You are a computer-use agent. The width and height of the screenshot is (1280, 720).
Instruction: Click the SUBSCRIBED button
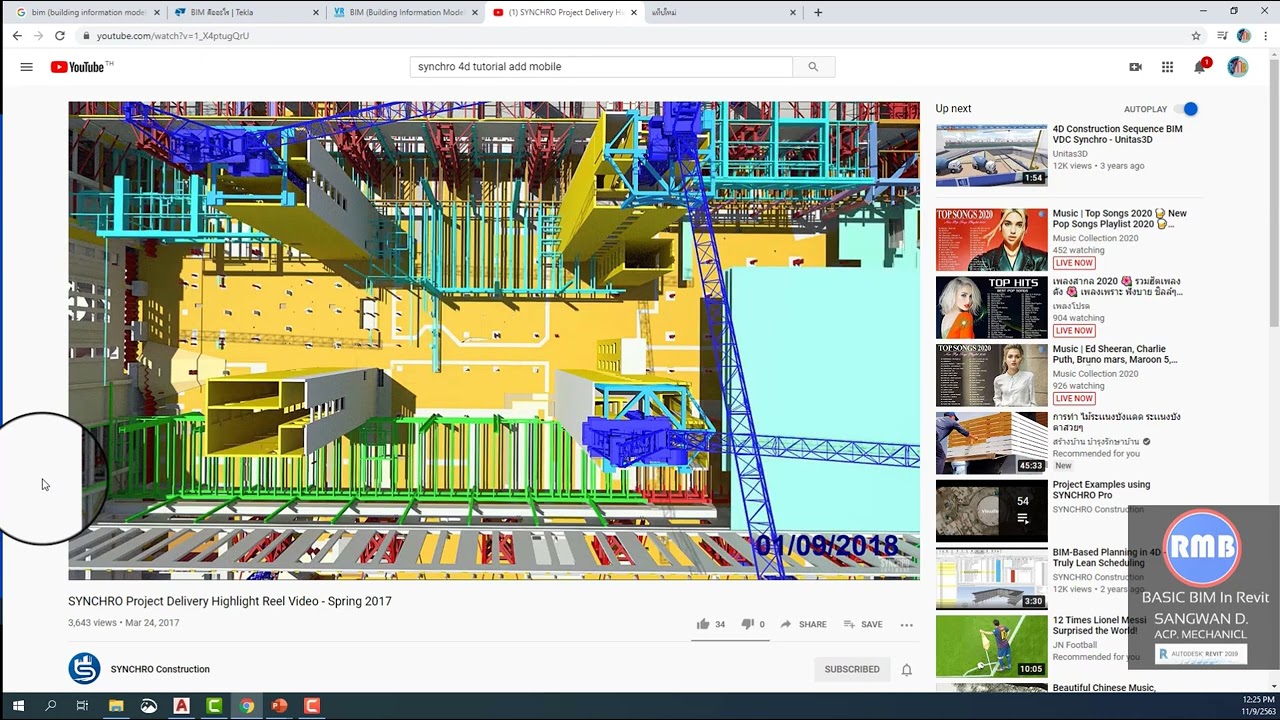click(x=852, y=669)
